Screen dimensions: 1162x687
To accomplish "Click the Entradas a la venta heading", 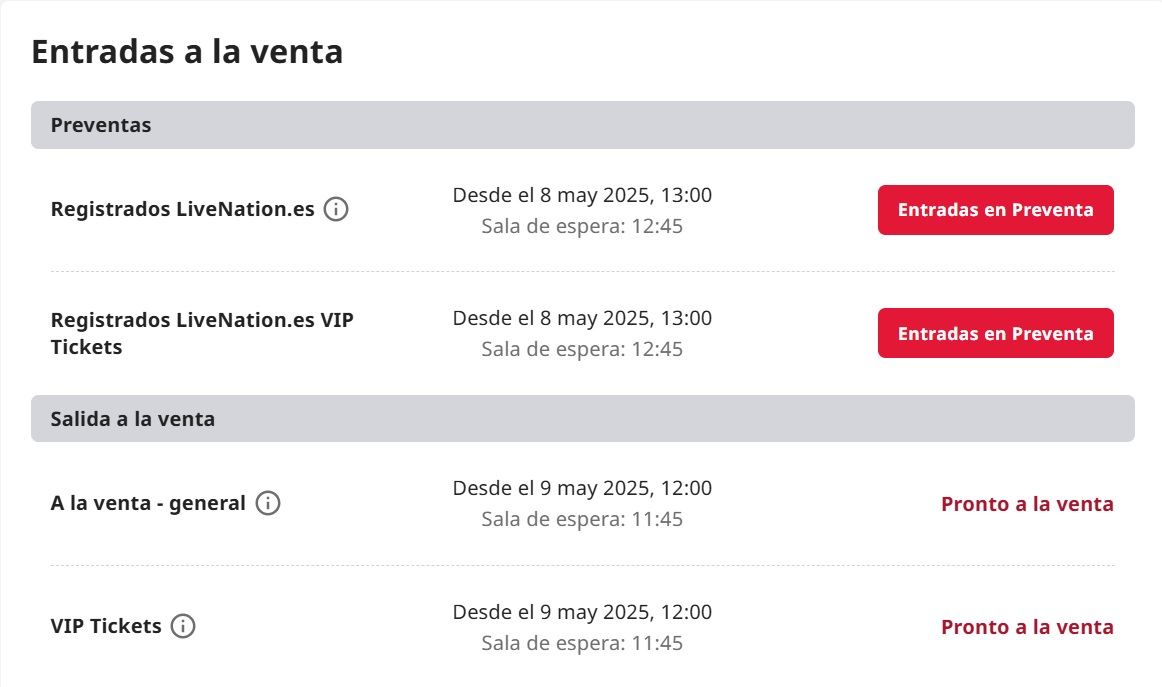I will (187, 52).
